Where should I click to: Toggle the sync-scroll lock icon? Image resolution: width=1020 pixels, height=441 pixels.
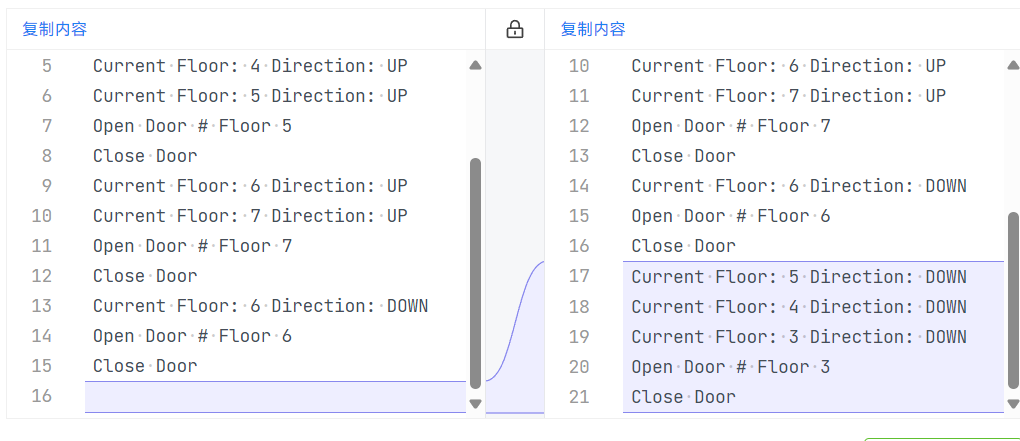[515, 30]
